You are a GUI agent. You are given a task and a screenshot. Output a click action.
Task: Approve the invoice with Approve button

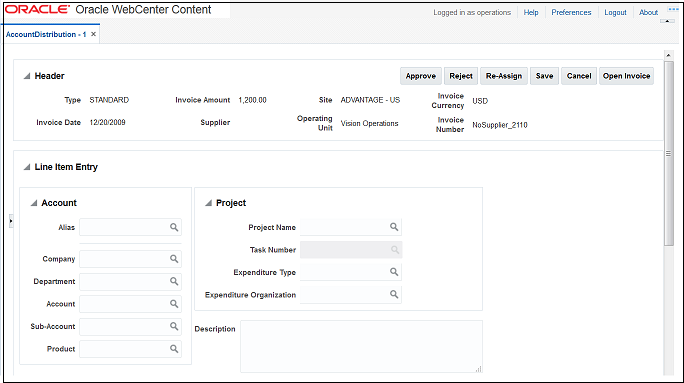(421, 76)
